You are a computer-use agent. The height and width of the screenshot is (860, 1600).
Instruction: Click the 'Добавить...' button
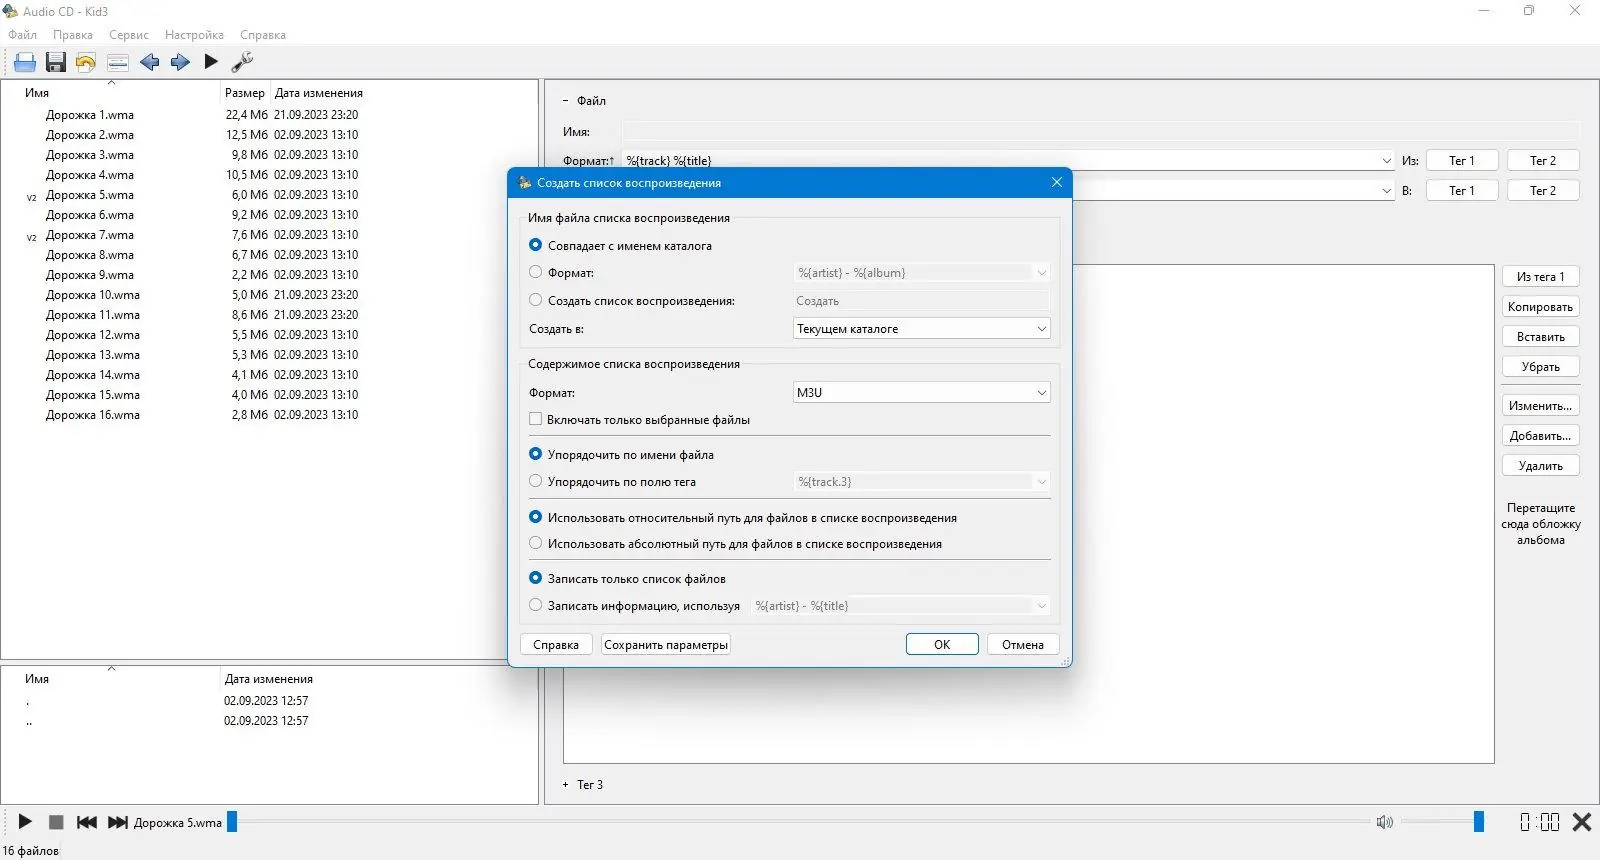click(1540, 435)
